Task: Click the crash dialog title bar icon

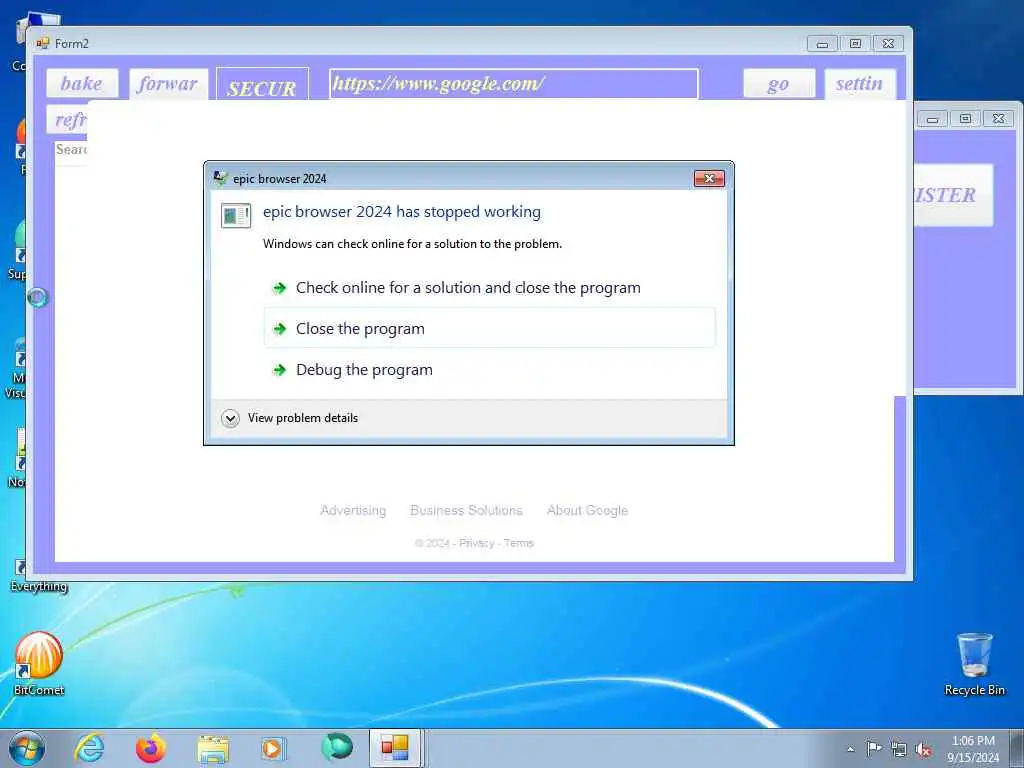Action: pyautogui.click(x=221, y=178)
